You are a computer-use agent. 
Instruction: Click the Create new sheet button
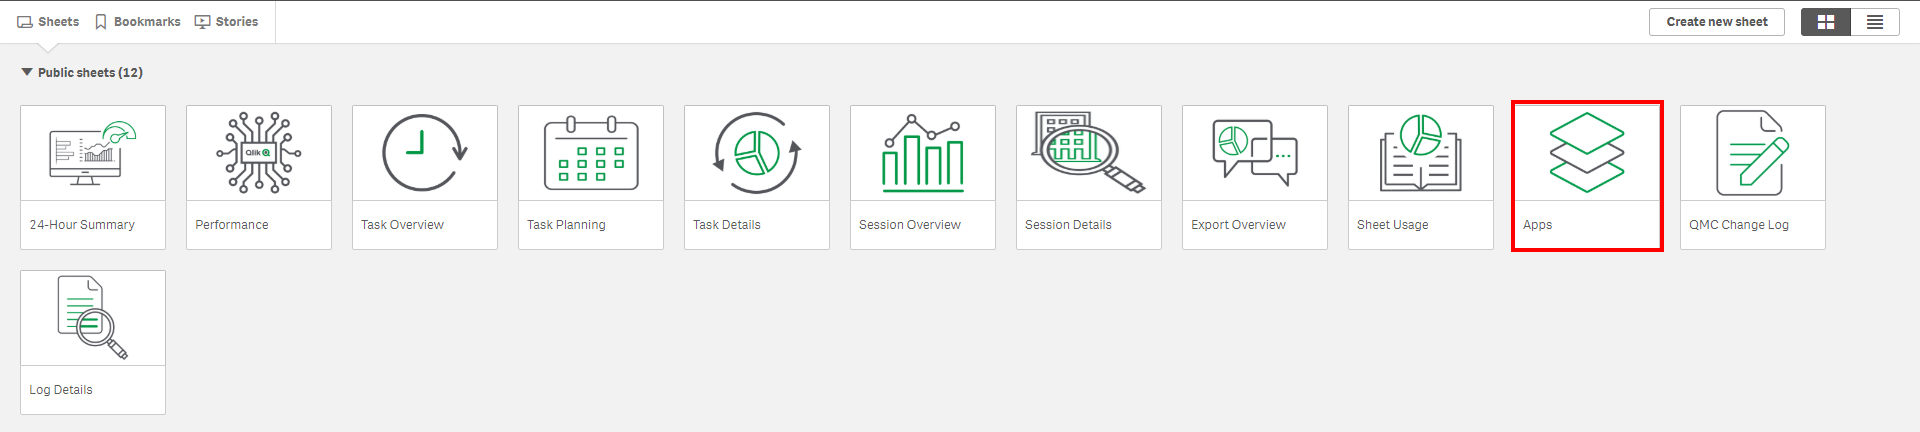1716,22
